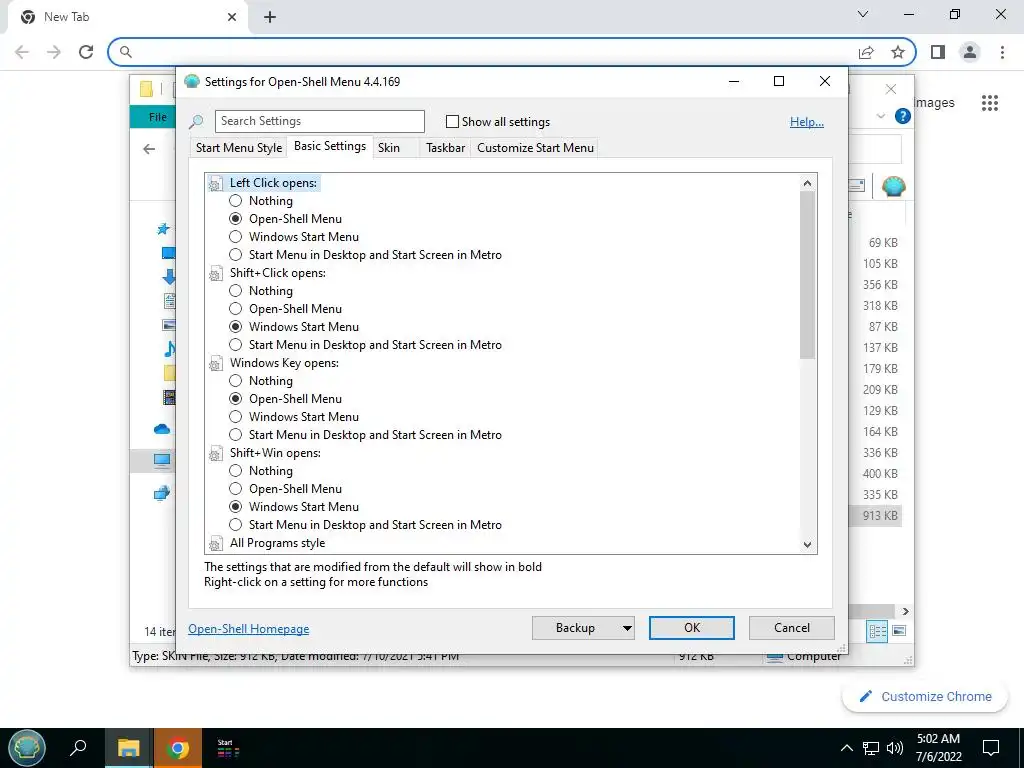Click Customize Chrome button
This screenshot has width=1024, height=768.
coord(925,696)
